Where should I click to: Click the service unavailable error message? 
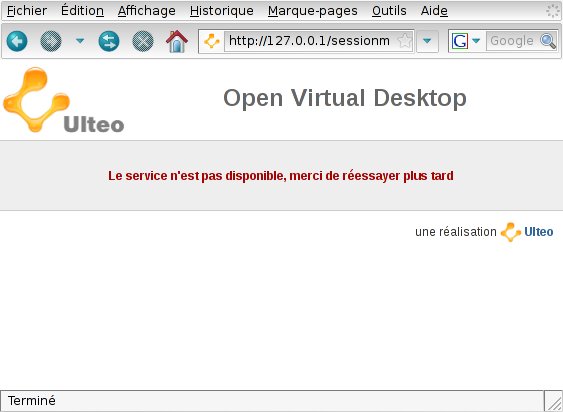281,176
